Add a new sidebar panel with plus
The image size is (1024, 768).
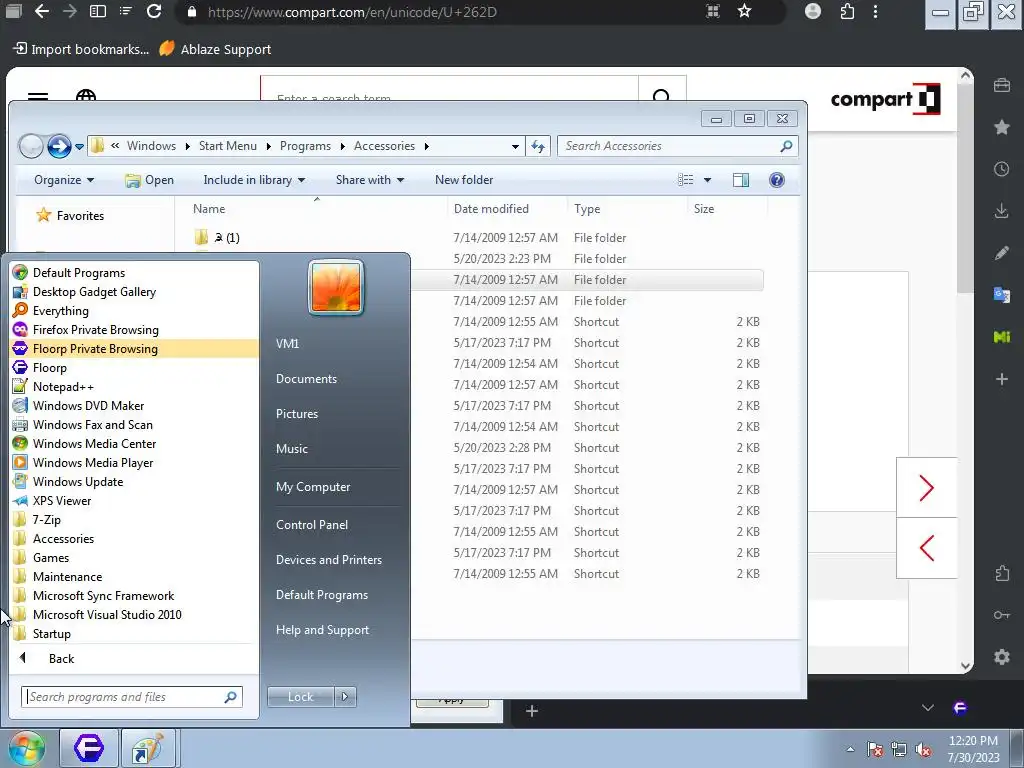1002,379
